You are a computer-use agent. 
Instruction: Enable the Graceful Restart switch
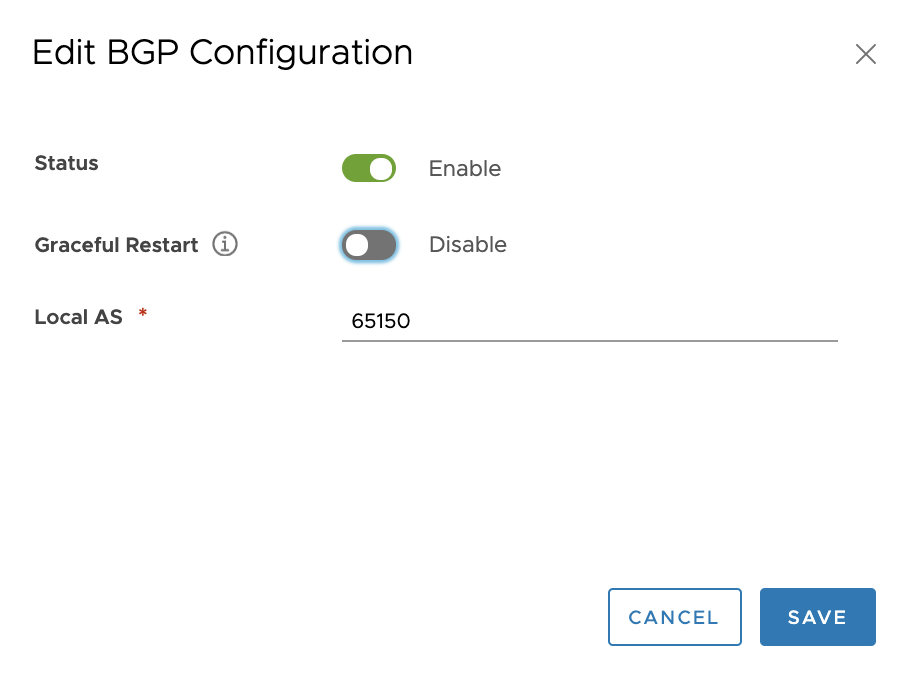click(369, 245)
